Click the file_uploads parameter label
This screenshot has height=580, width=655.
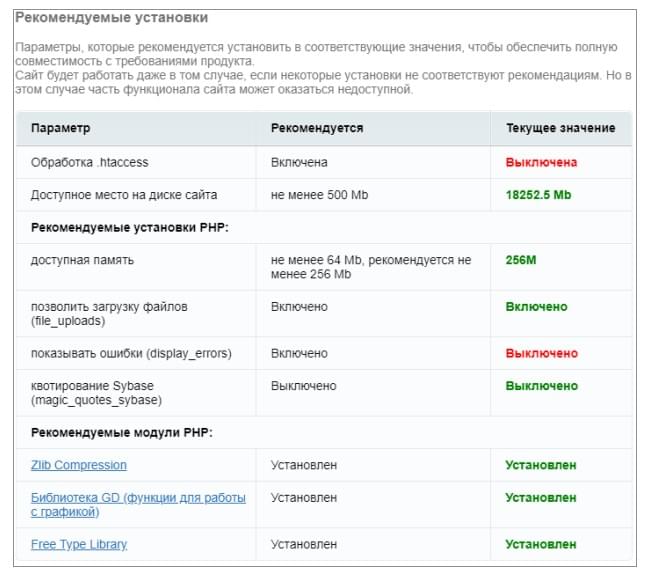pyautogui.click(x=109, y=313)
